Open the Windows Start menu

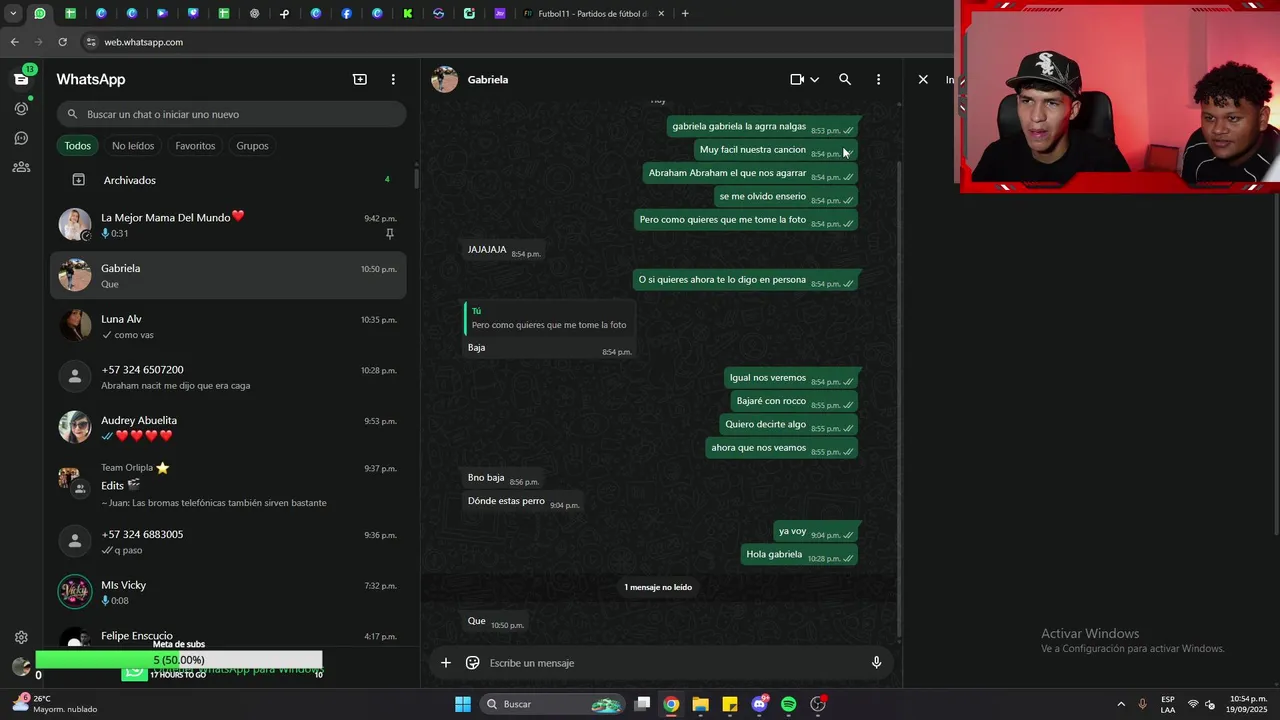(x=463, y=704)
